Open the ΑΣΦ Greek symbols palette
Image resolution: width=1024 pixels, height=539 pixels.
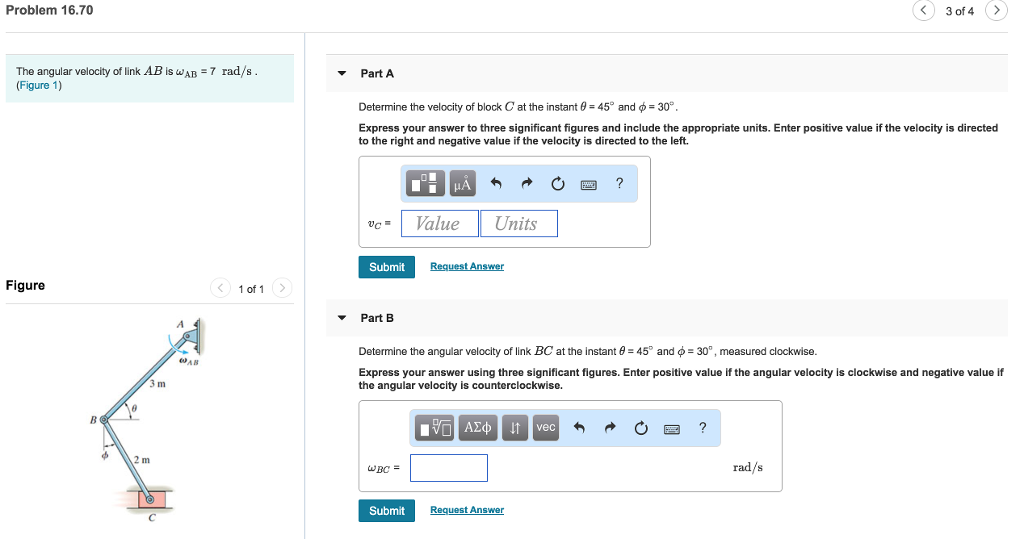tap(477, 428)
